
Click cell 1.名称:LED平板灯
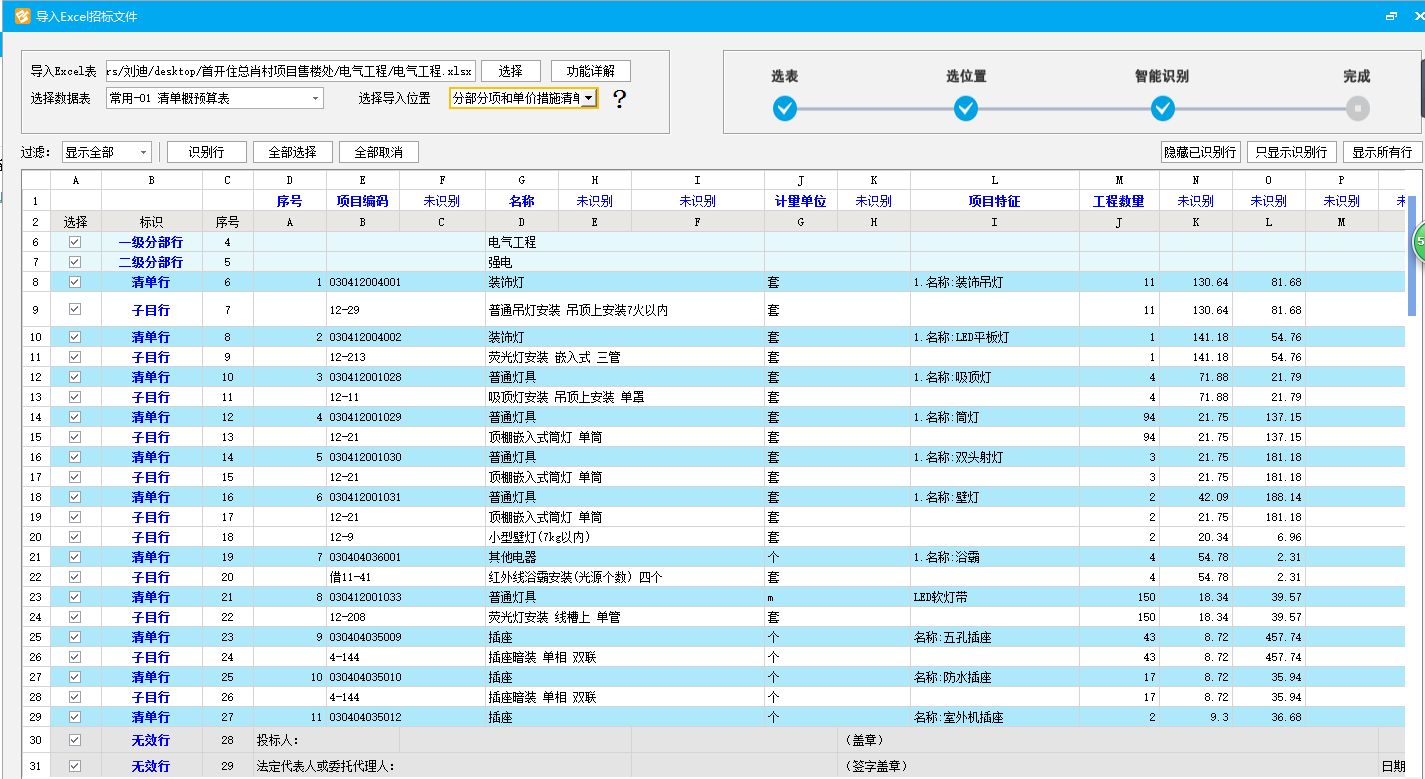[994, 337]
